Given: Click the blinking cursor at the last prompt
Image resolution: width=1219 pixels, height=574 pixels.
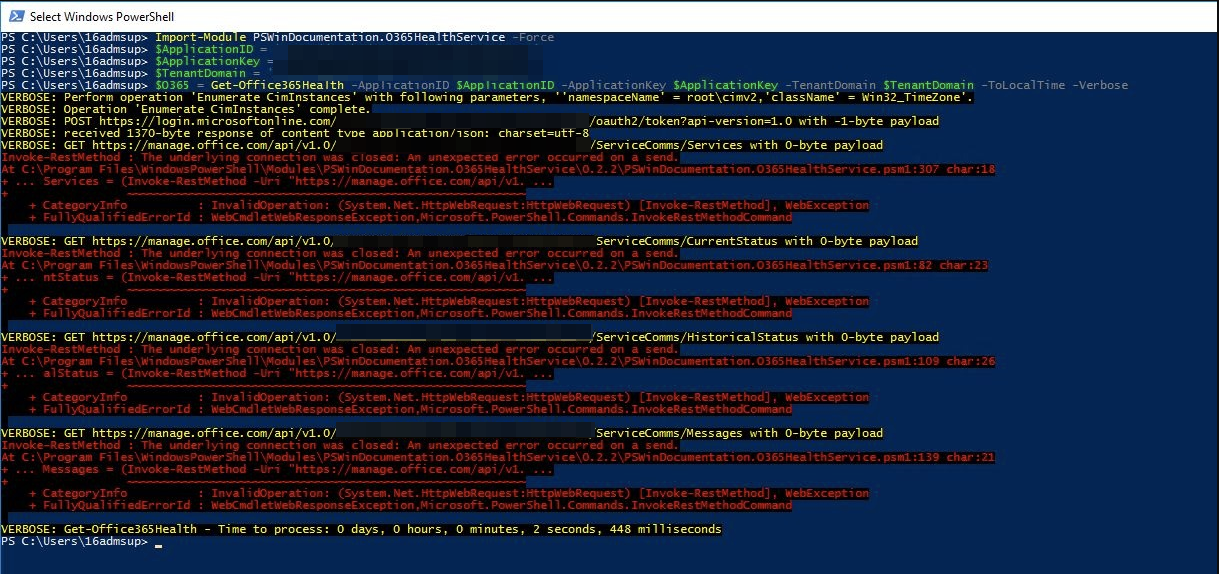Looking at the screenshot, I should click(x=158, y=542).
